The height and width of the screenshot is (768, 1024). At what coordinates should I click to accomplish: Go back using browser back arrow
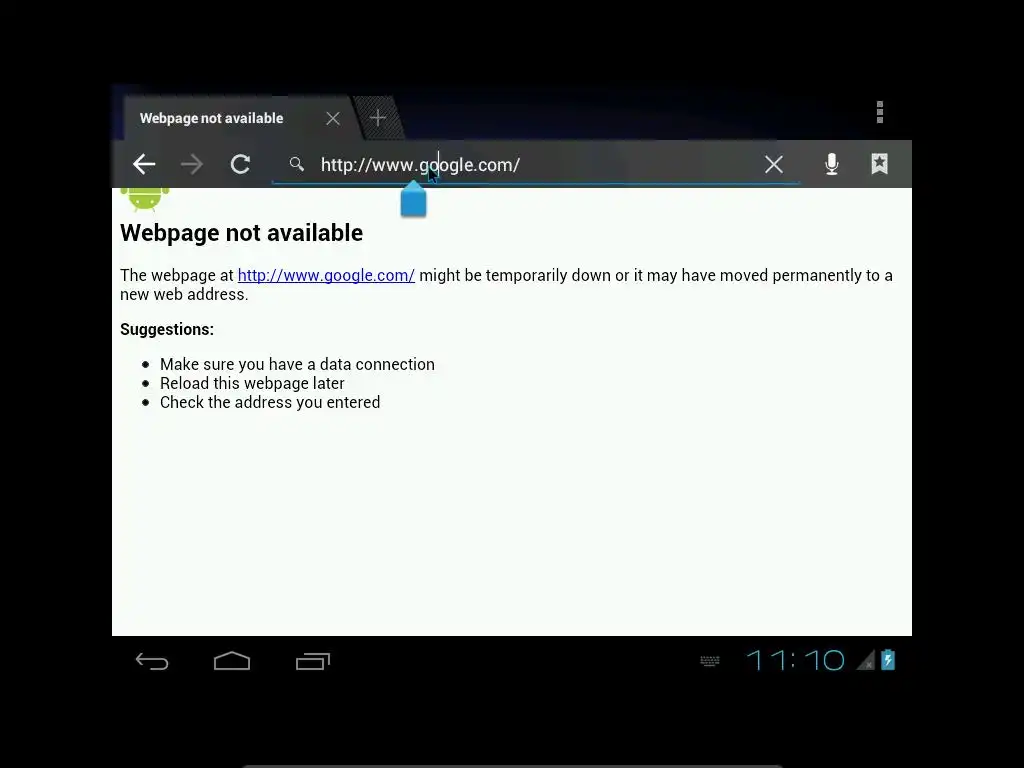click(144, 164)
